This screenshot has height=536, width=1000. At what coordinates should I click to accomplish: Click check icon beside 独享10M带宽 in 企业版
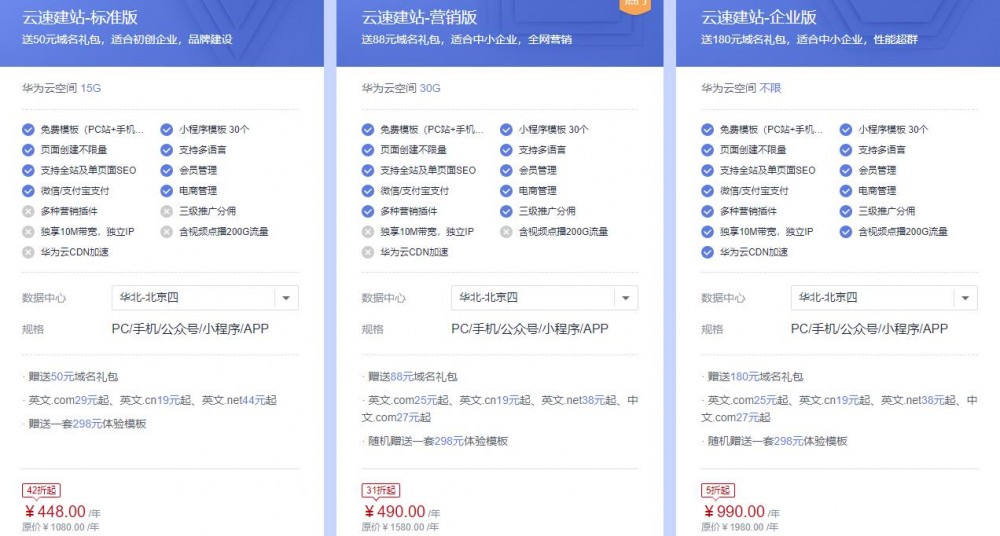(708, 231)
